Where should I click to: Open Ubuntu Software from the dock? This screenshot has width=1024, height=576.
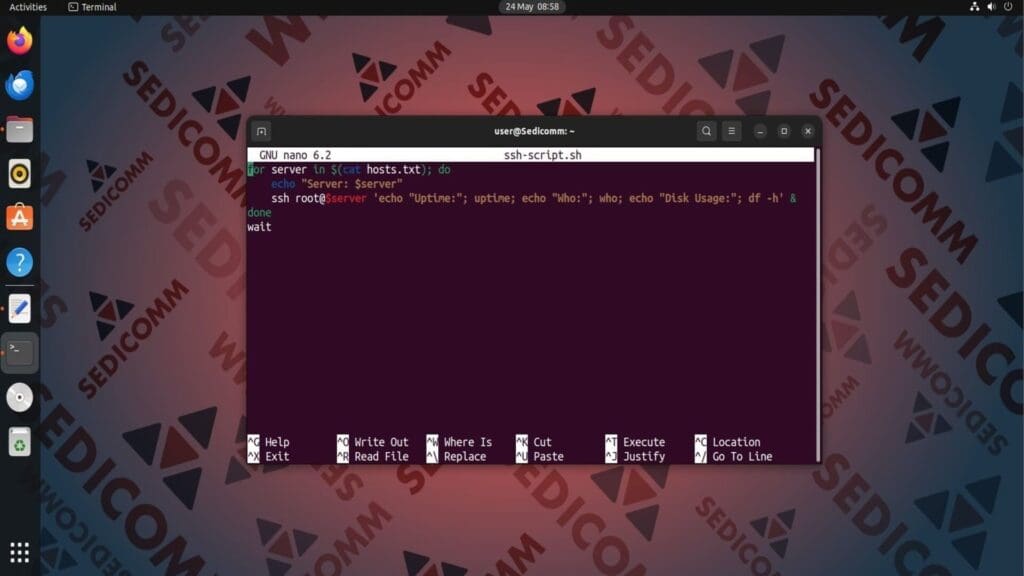point(19,216)
